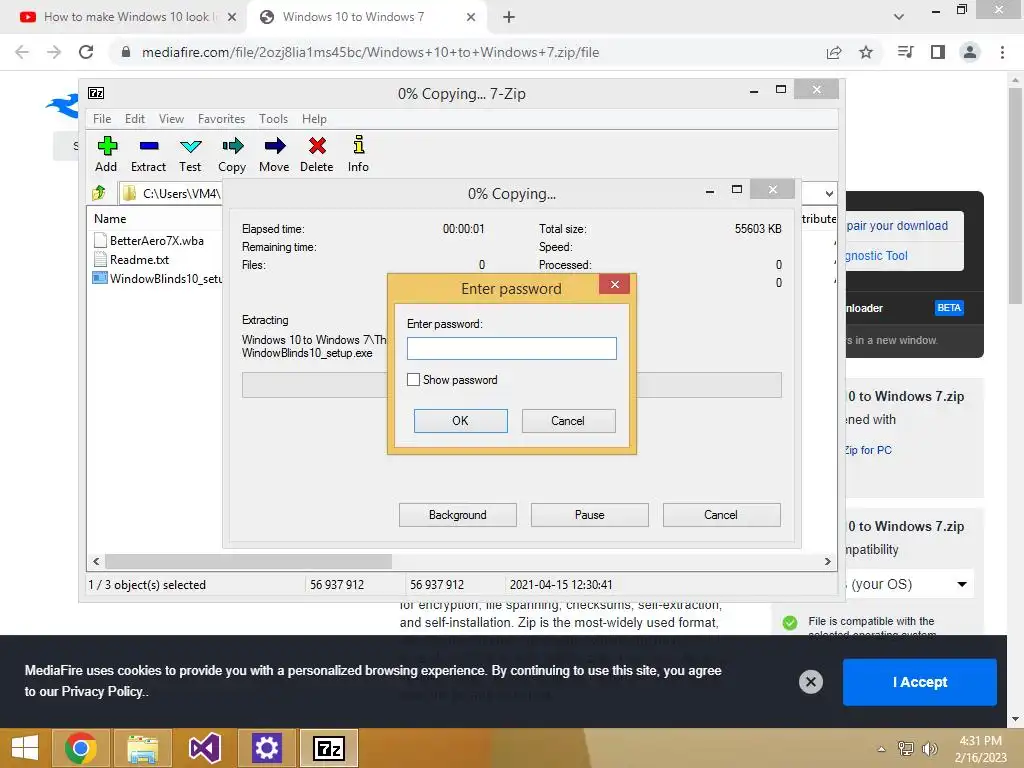1024x768 pixels.
Task: Click OK in the Enter password dialog
Action: (460, 421)
